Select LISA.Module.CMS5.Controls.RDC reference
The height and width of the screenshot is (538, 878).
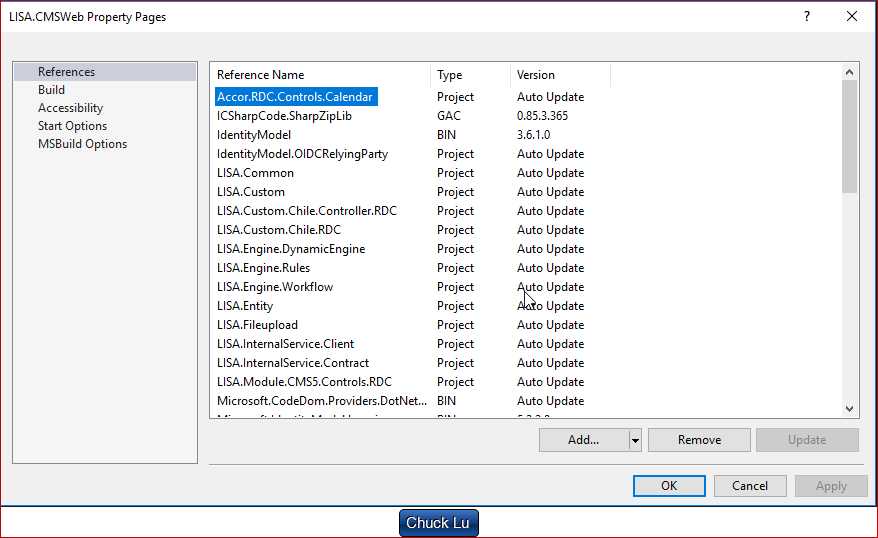click(x=305, y=382)
